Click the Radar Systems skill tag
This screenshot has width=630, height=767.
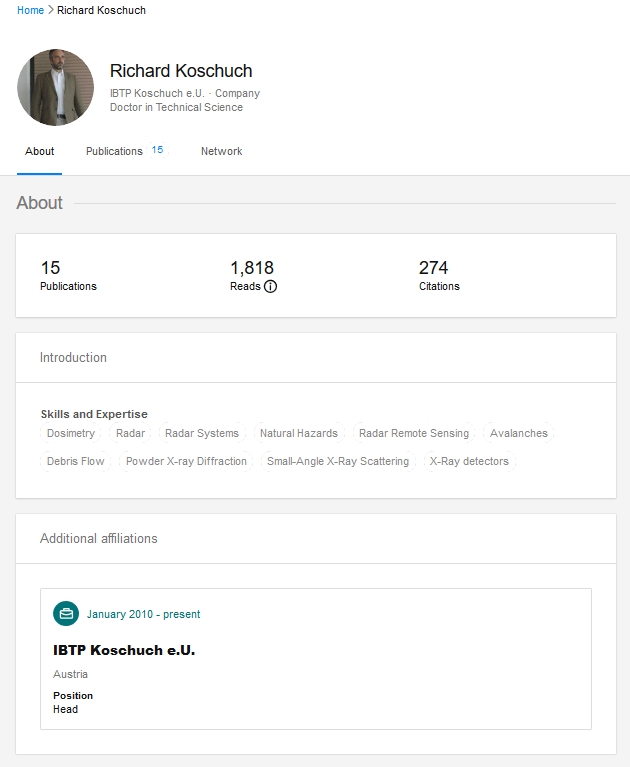(202, 433)
